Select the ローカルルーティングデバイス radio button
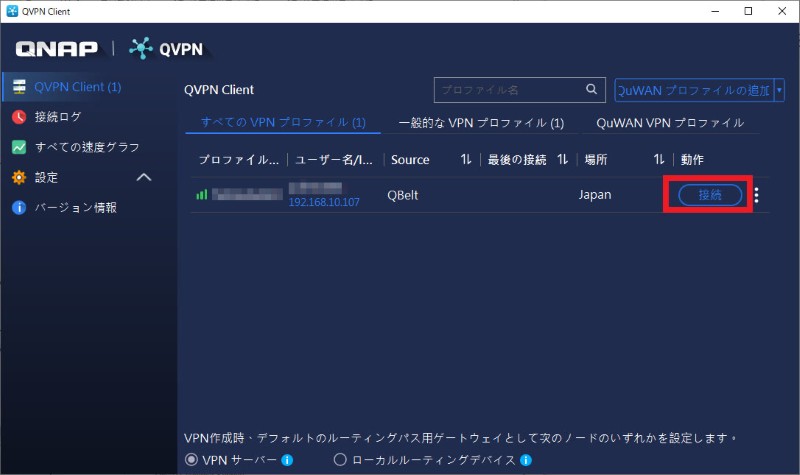Screen dimensions: 800x475 pos(339,460)
